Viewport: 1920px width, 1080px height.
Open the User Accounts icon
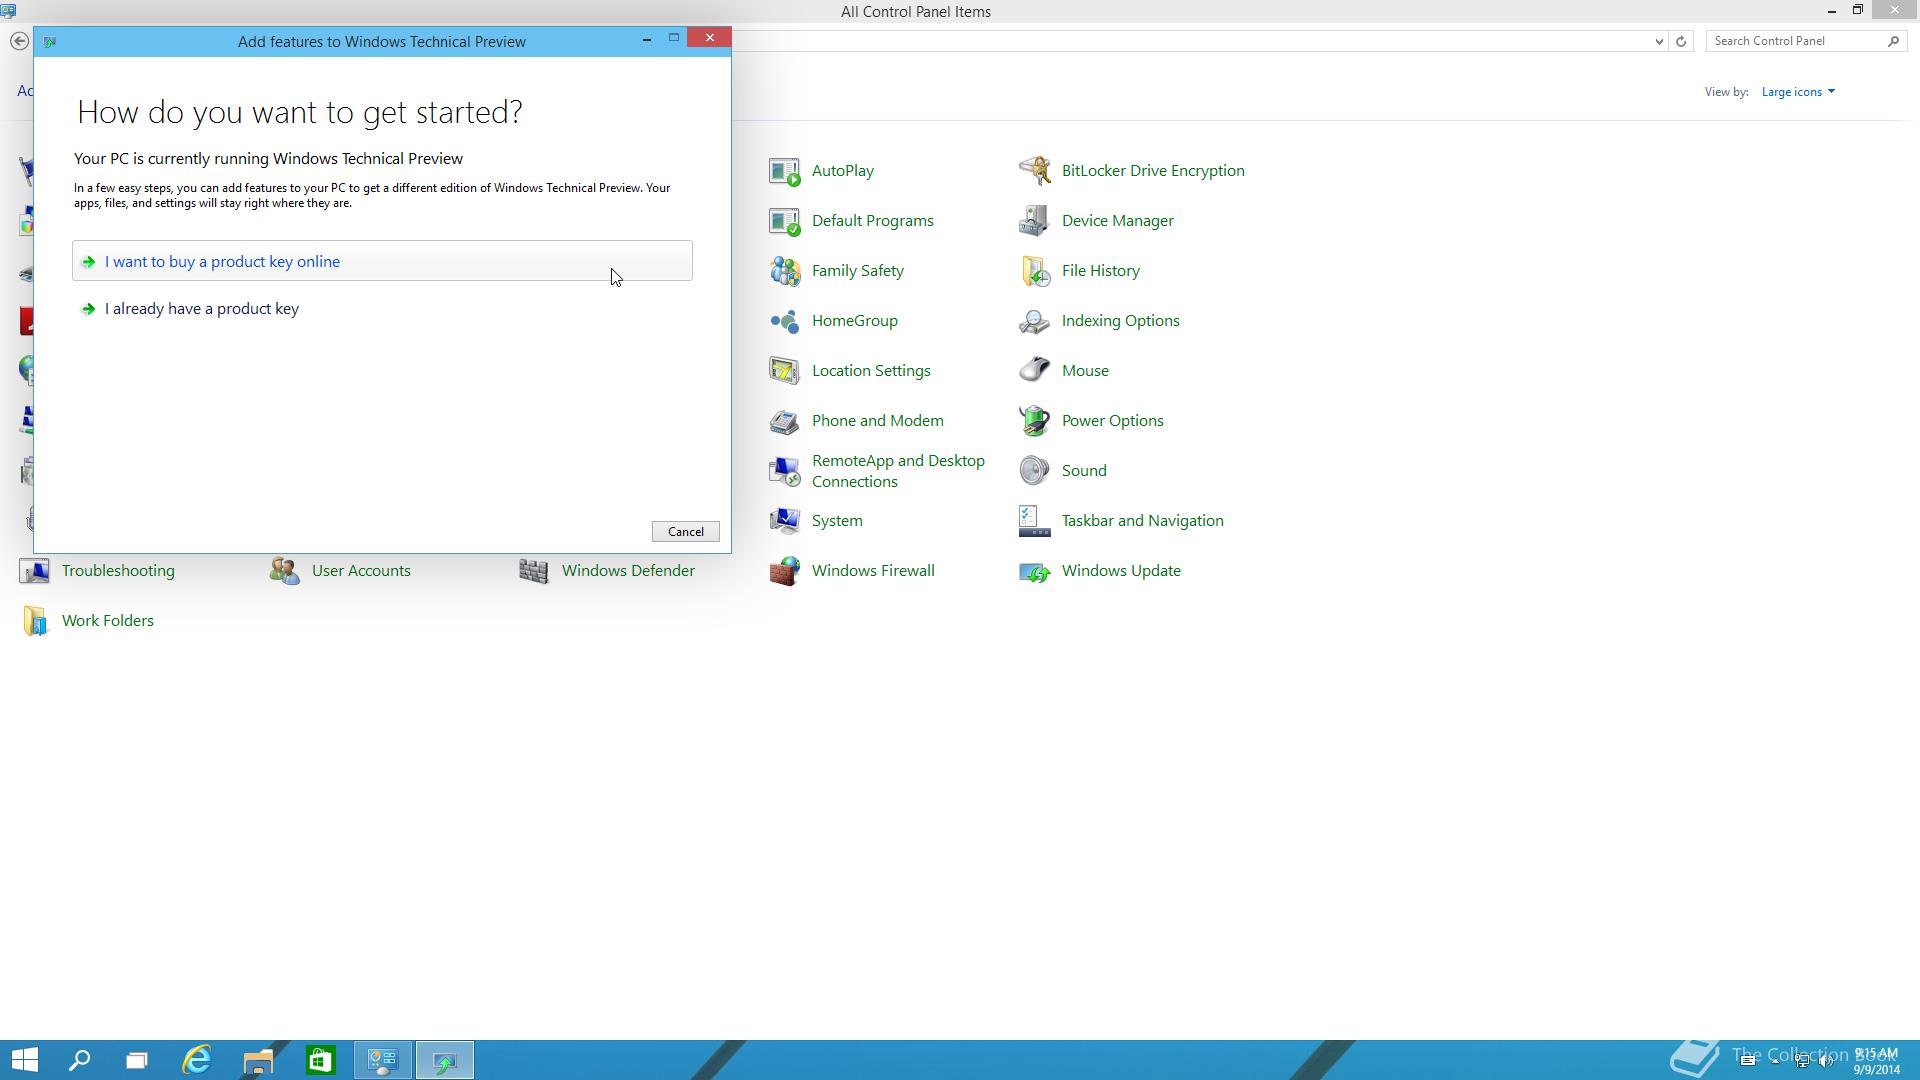[x=284, y=571]
